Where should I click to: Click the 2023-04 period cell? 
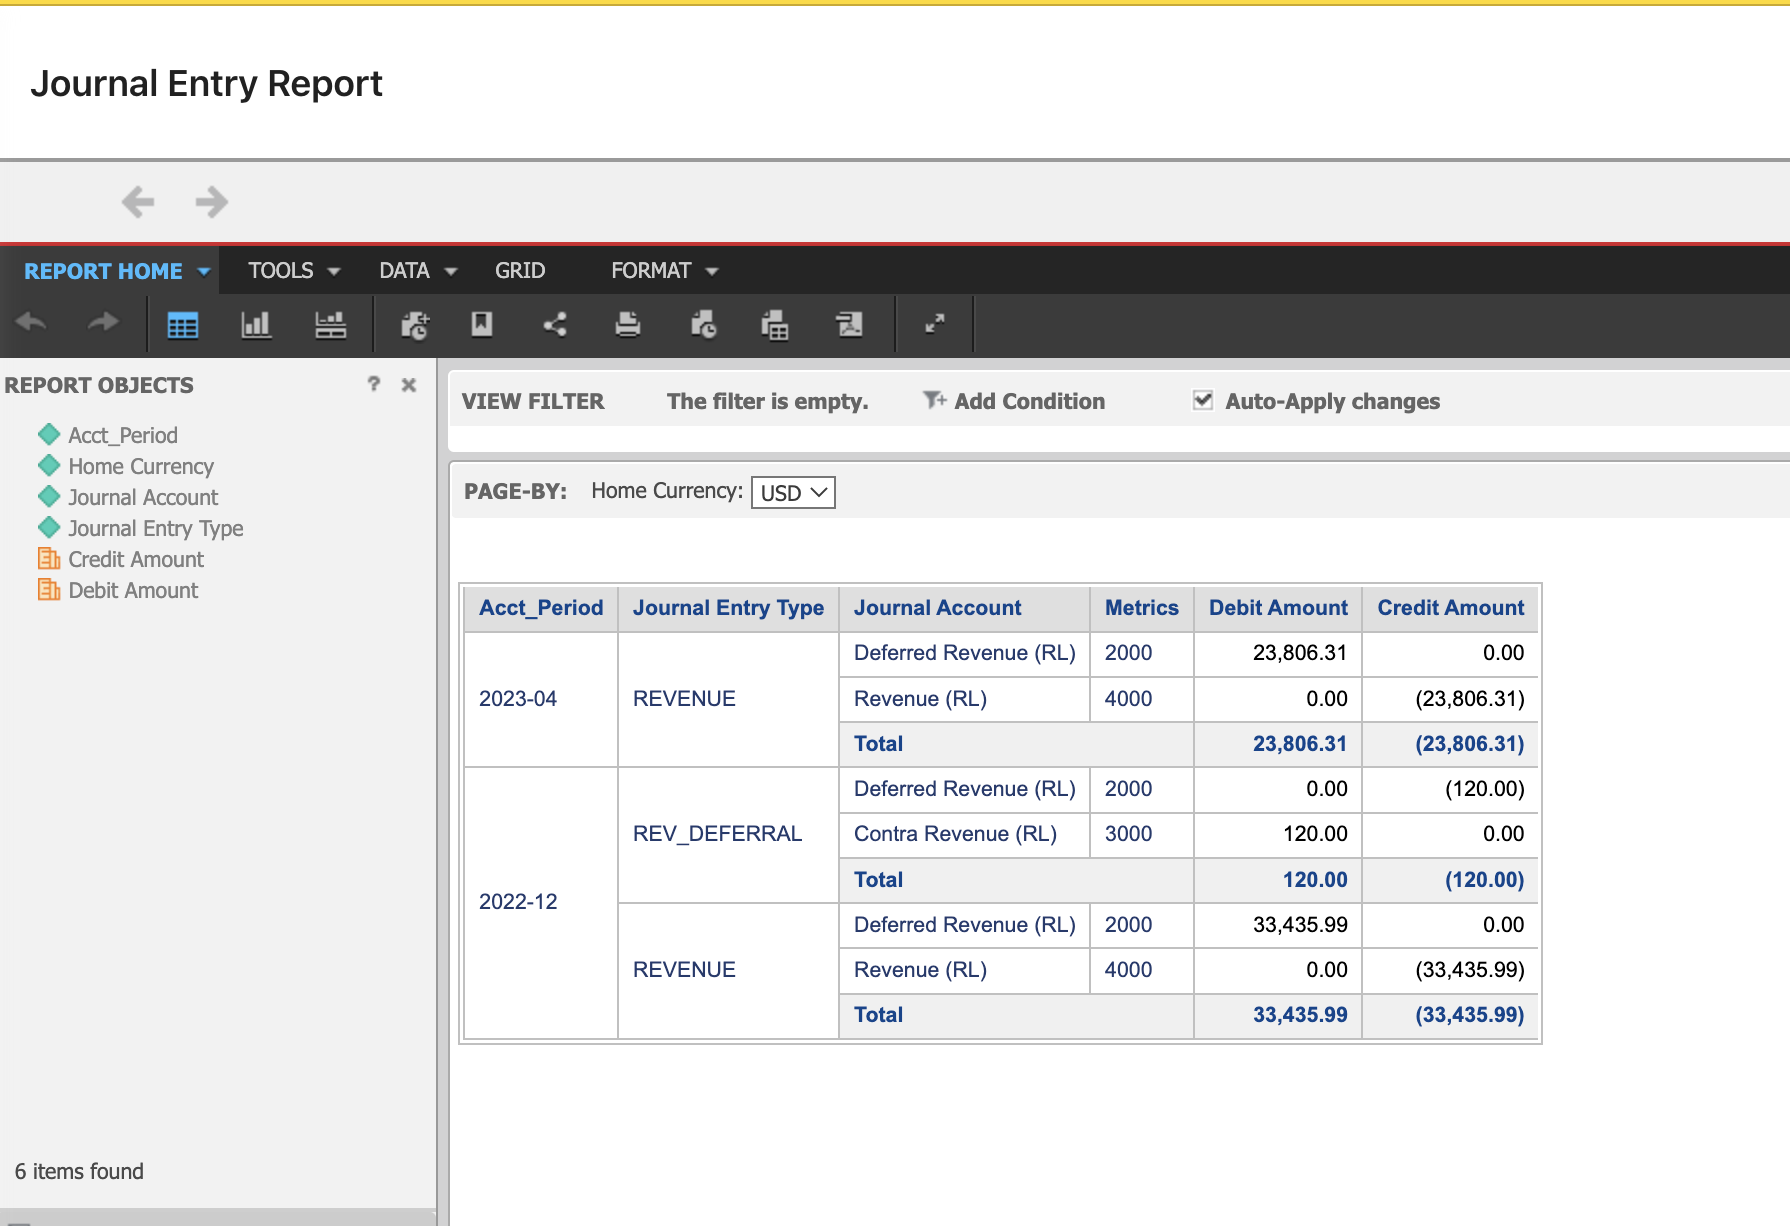tap(541, 699)
